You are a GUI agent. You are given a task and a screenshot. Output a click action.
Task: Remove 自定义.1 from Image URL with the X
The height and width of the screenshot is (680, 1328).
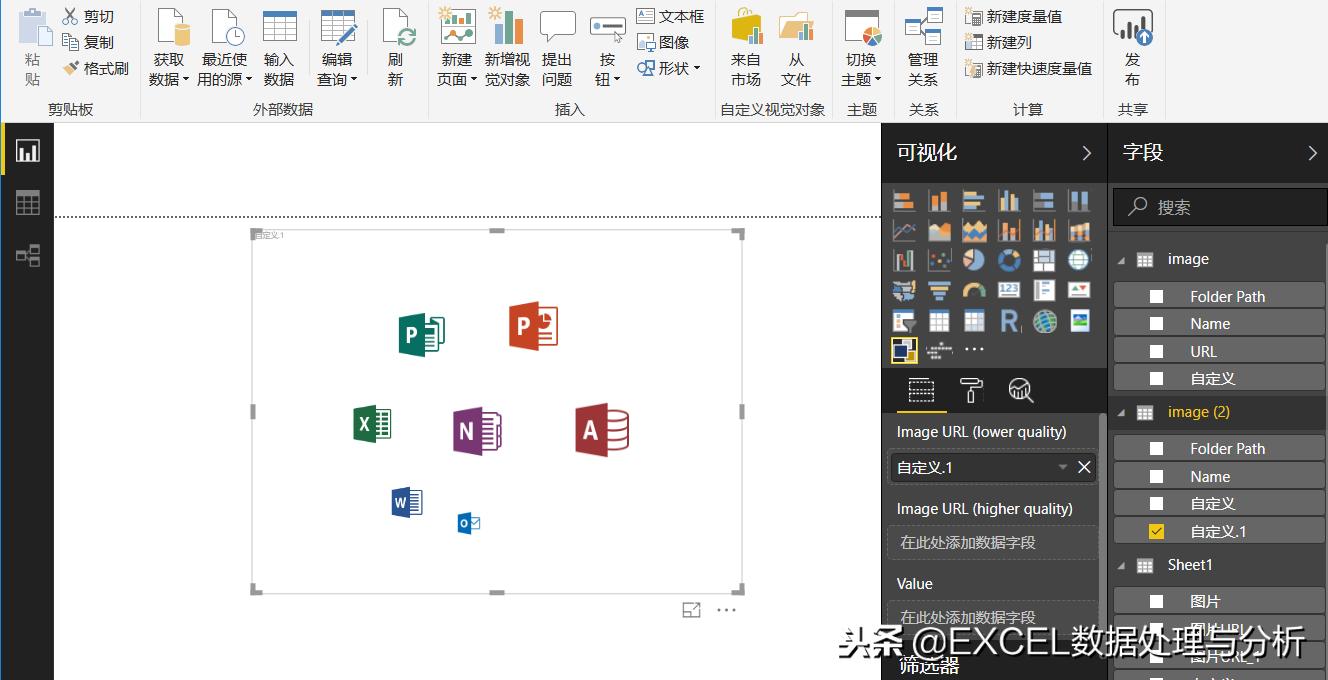(1083, 467)
